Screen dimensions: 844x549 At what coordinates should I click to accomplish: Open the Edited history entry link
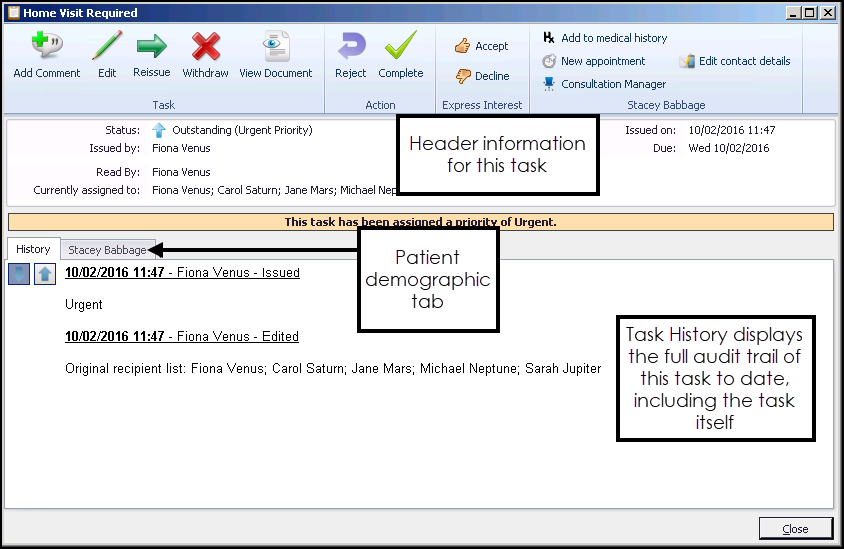[182, 336]
